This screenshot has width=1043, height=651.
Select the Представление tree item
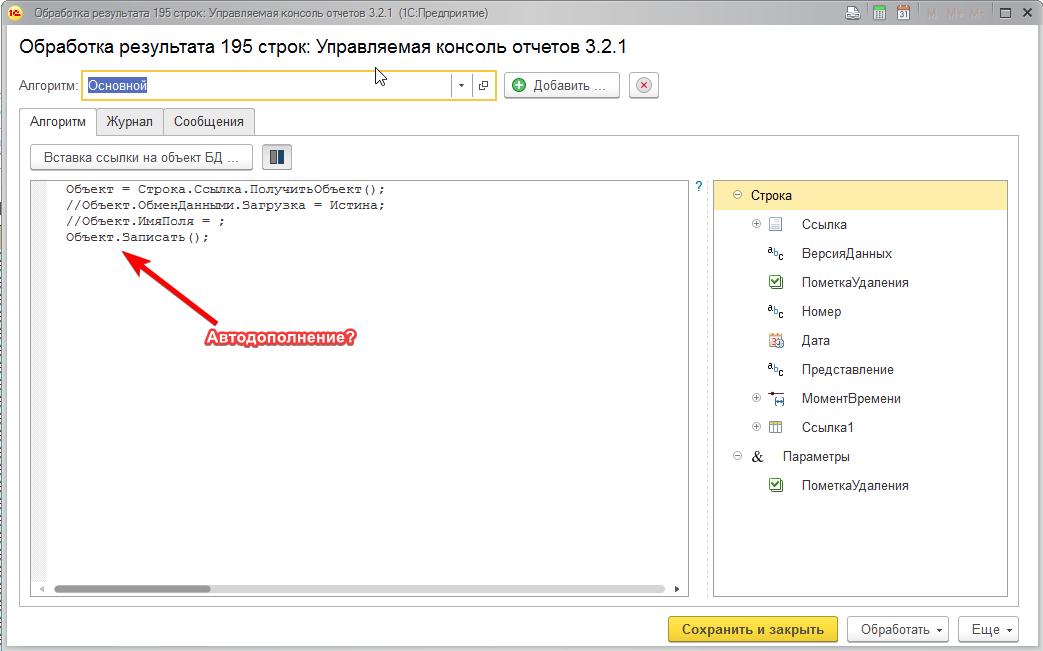[x=847, y=370]
